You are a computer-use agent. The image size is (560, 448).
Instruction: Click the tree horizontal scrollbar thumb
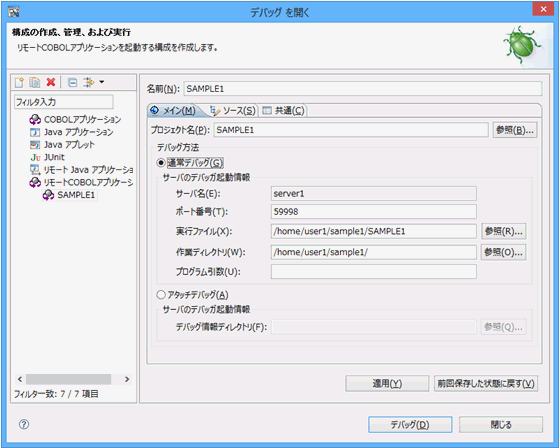[68, 379]
